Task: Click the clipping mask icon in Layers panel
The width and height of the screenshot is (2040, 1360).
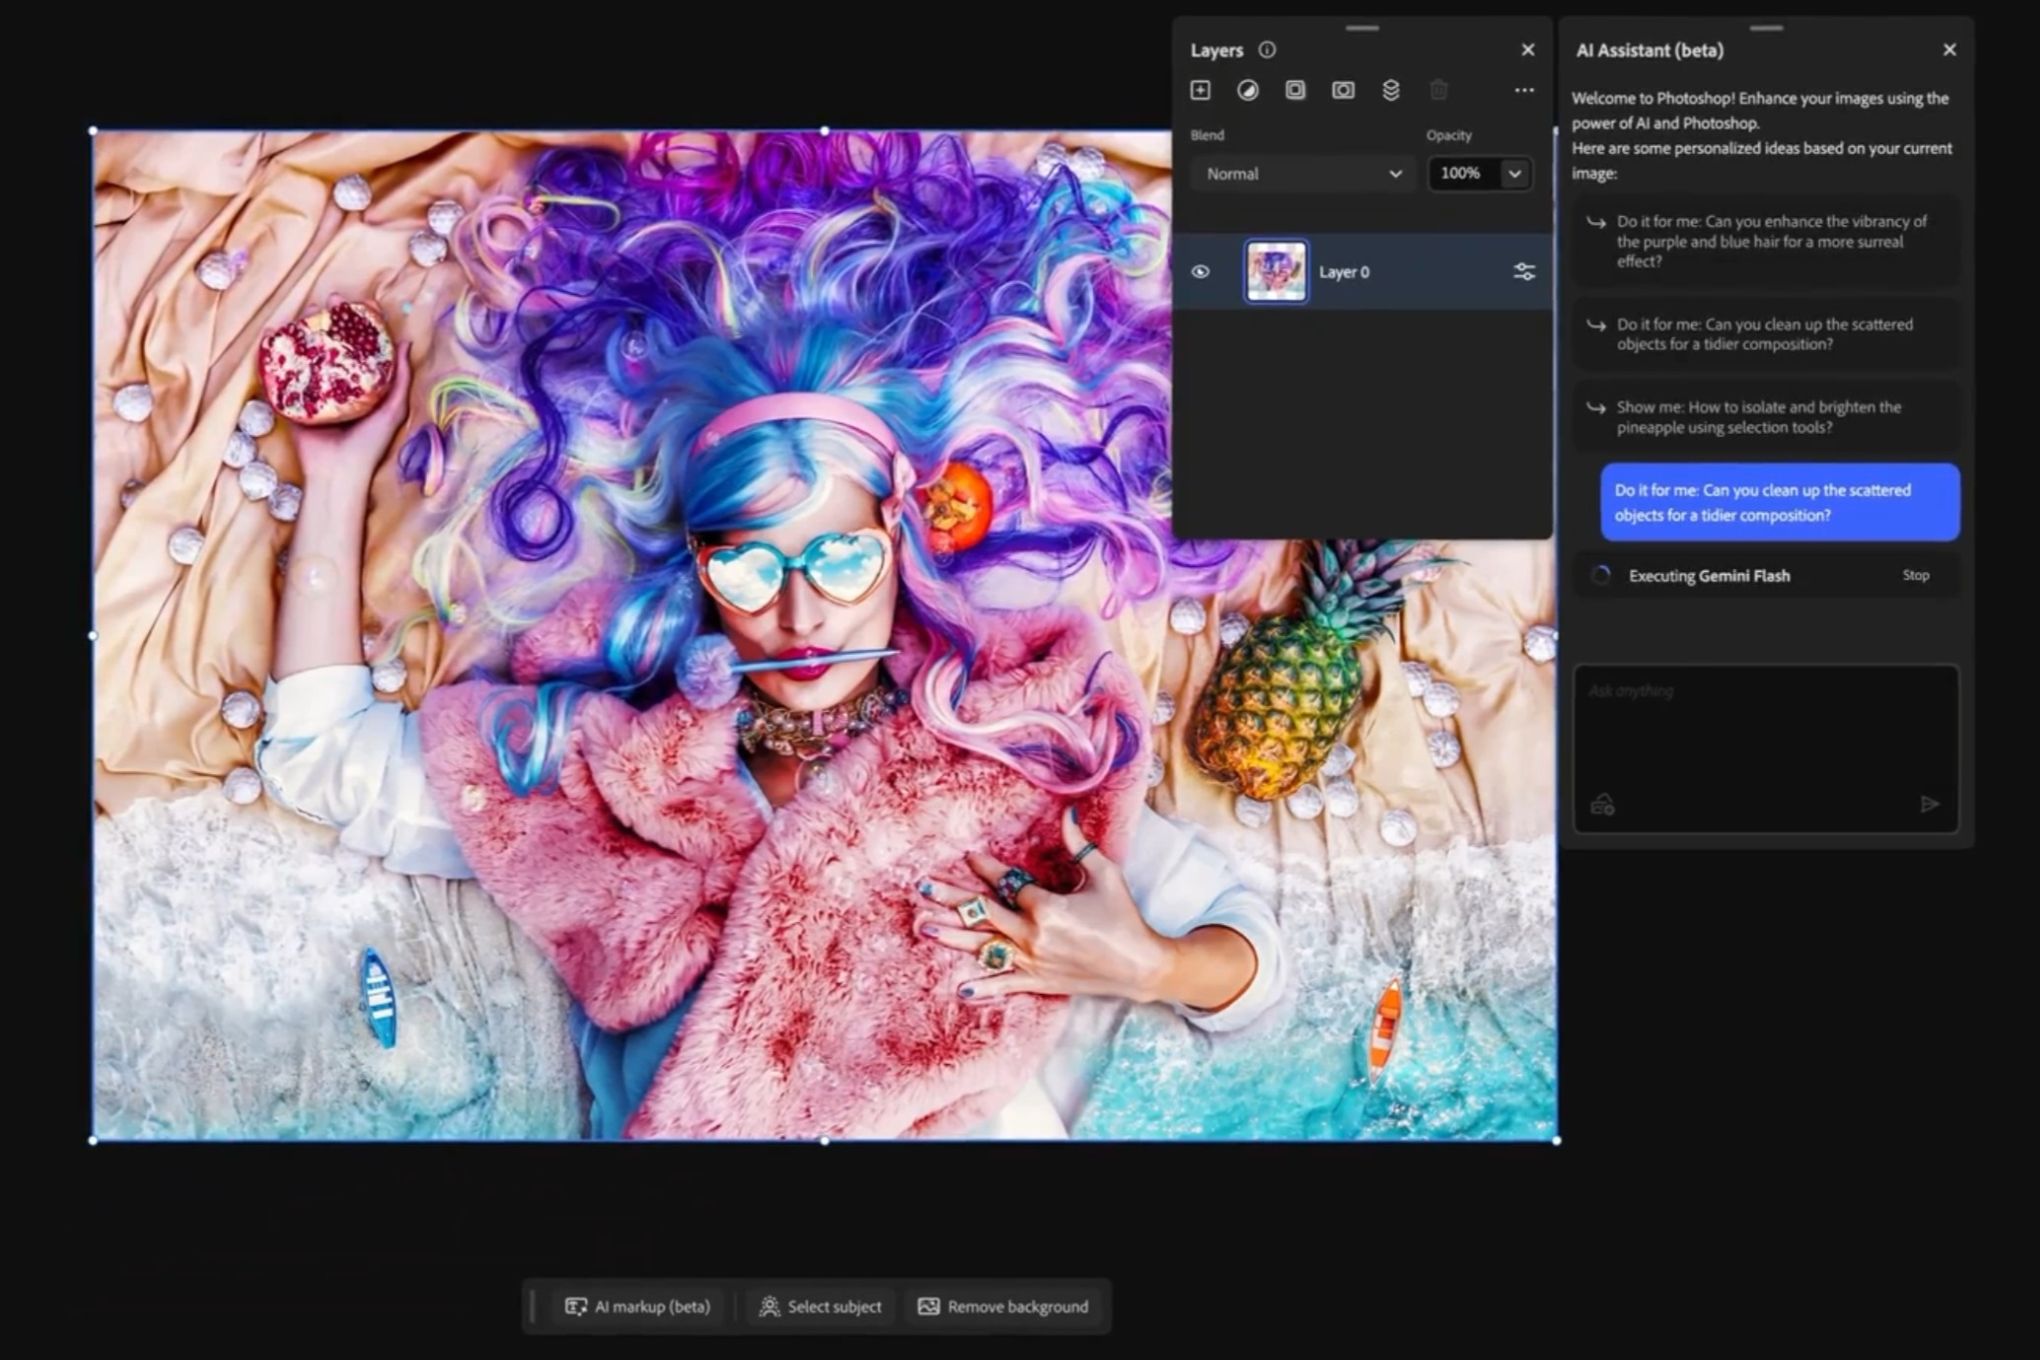Action: tap(1343, 90)
